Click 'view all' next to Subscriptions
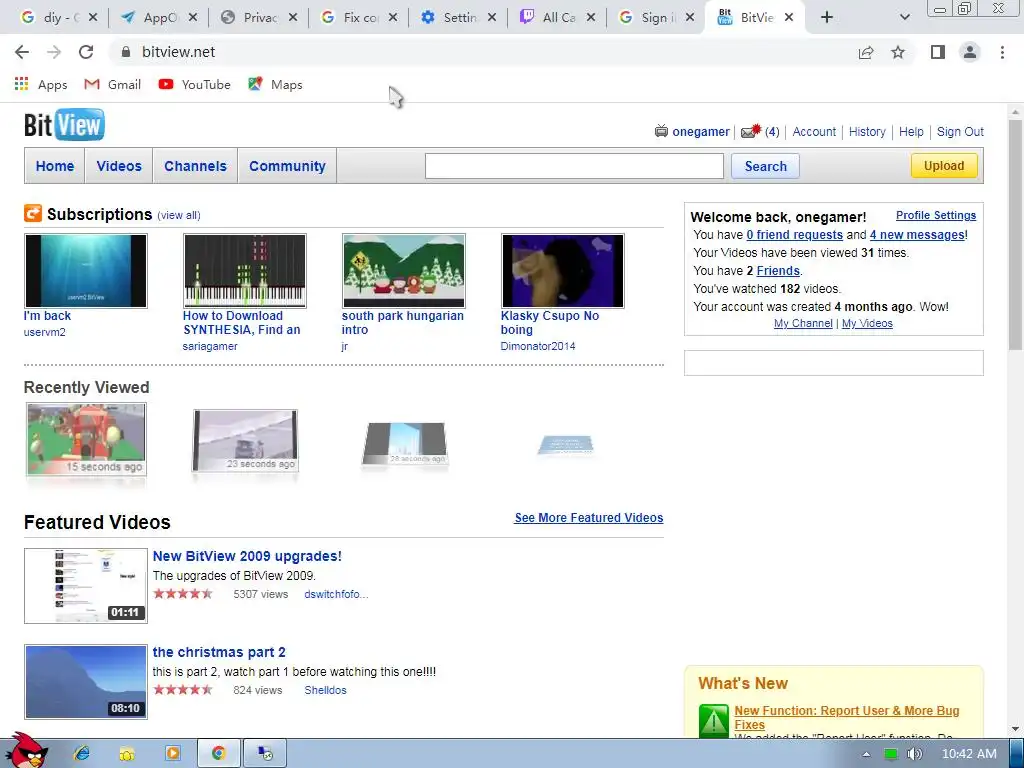This screenshot has height=768, width=1024. tap(178, 215)
